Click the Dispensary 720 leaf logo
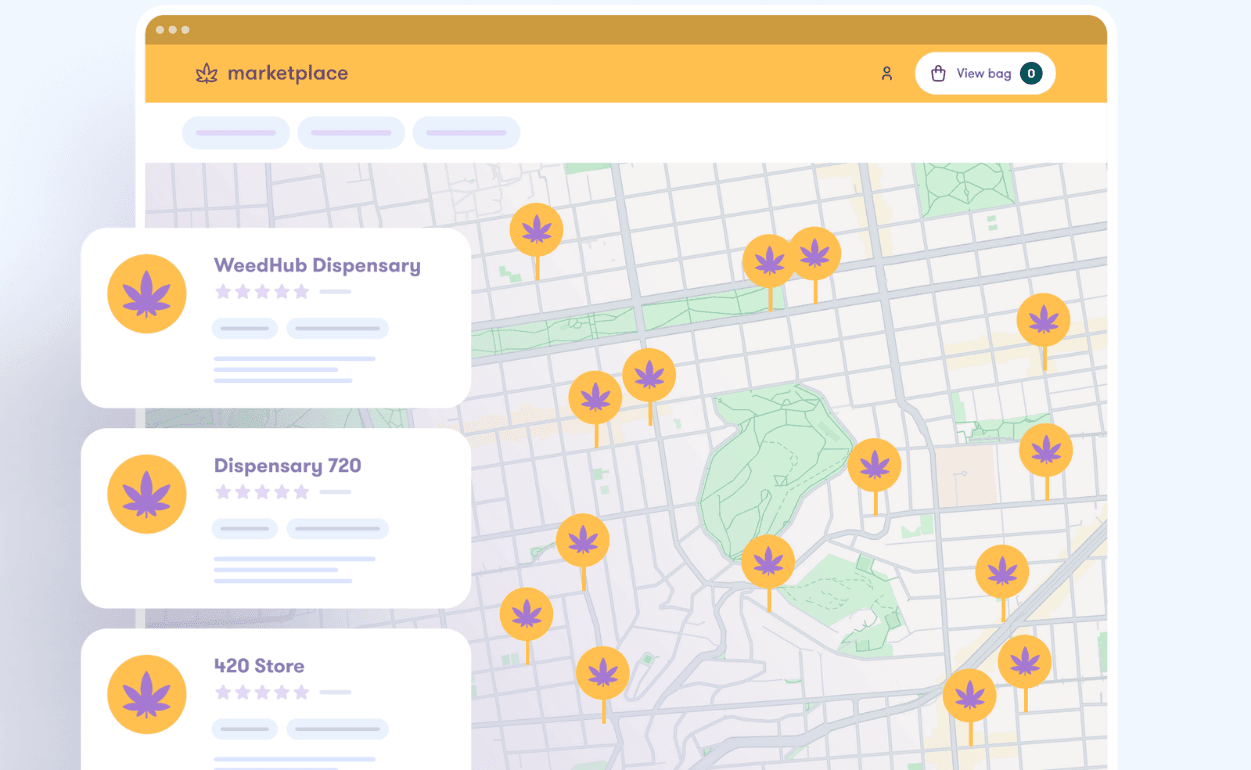The width and height of the screenshot is (1251, 770). pos(147,494)
